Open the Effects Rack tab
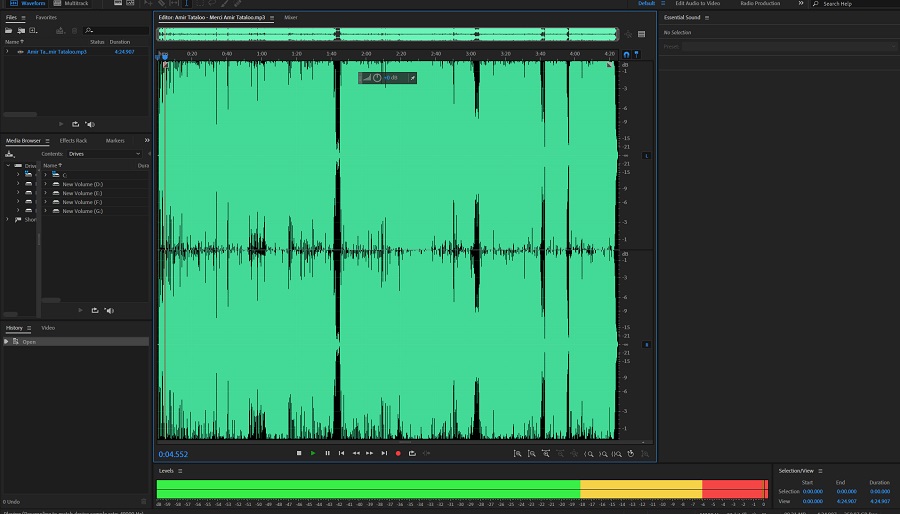 tap(73, 140)
